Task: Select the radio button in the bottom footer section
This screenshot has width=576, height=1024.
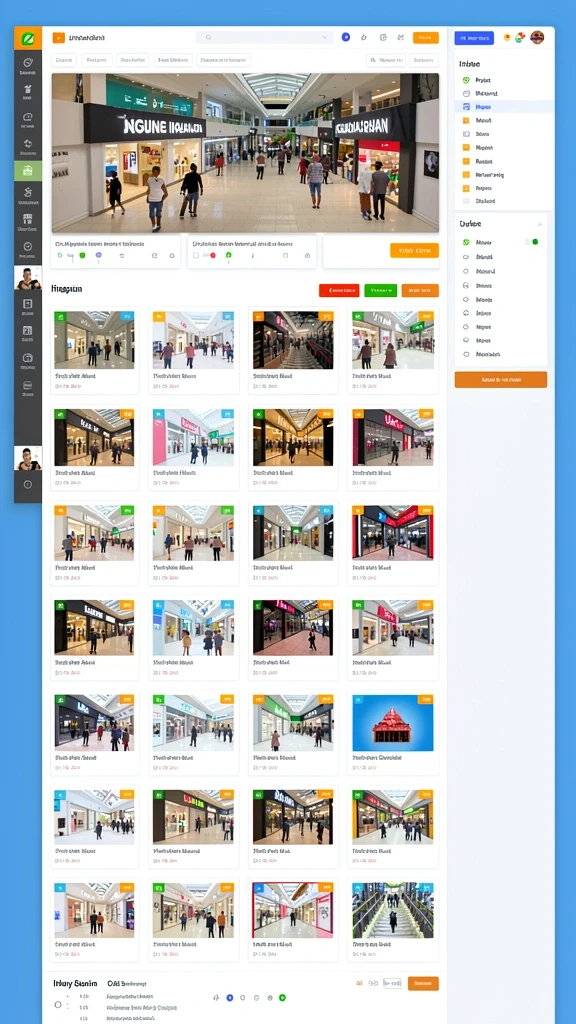Action: (57, 1004)
